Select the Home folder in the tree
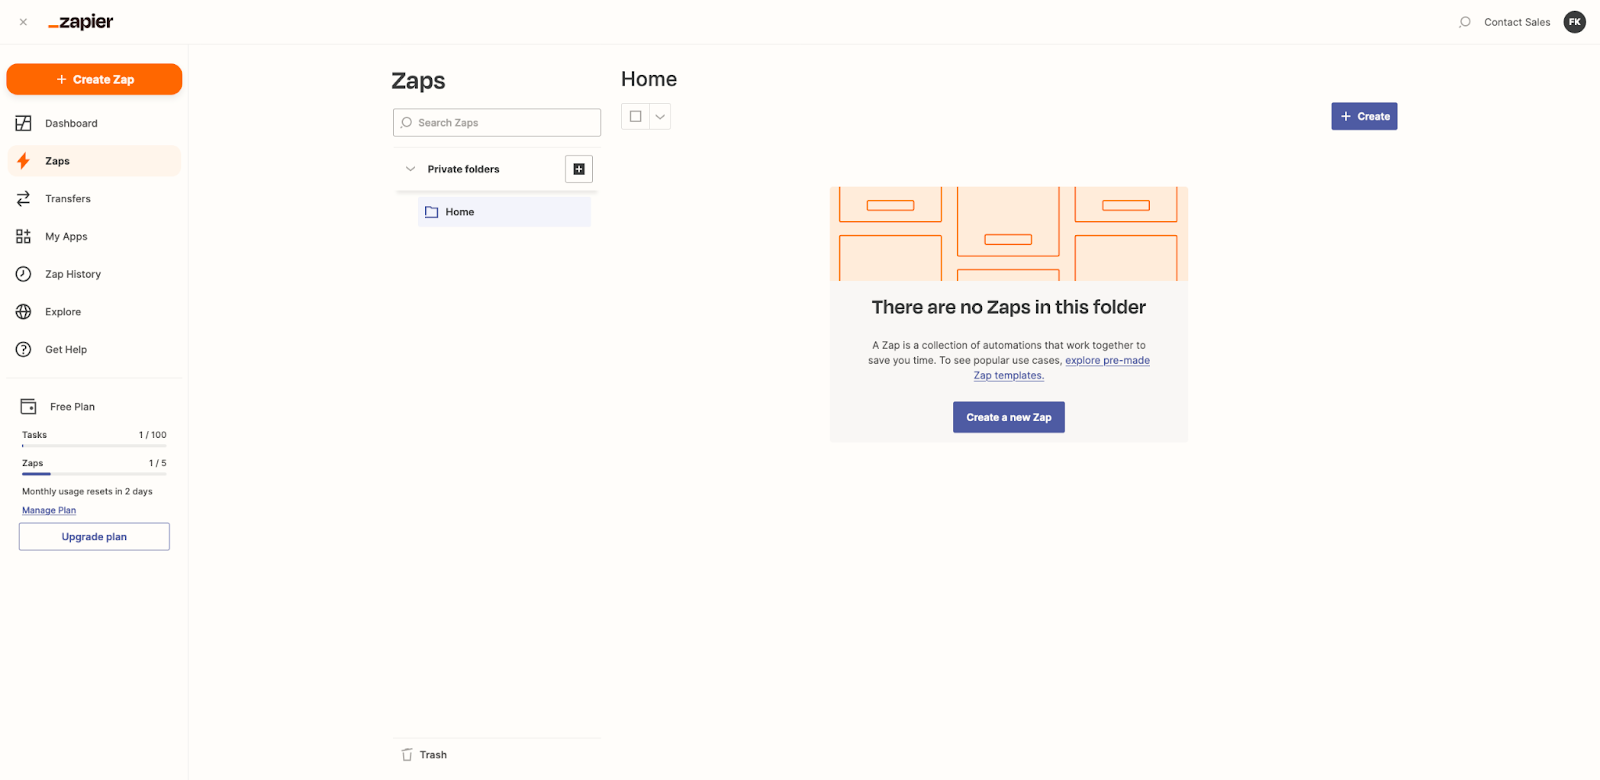The width and height of the screenshot is (1600, 780). pos(504,212)
